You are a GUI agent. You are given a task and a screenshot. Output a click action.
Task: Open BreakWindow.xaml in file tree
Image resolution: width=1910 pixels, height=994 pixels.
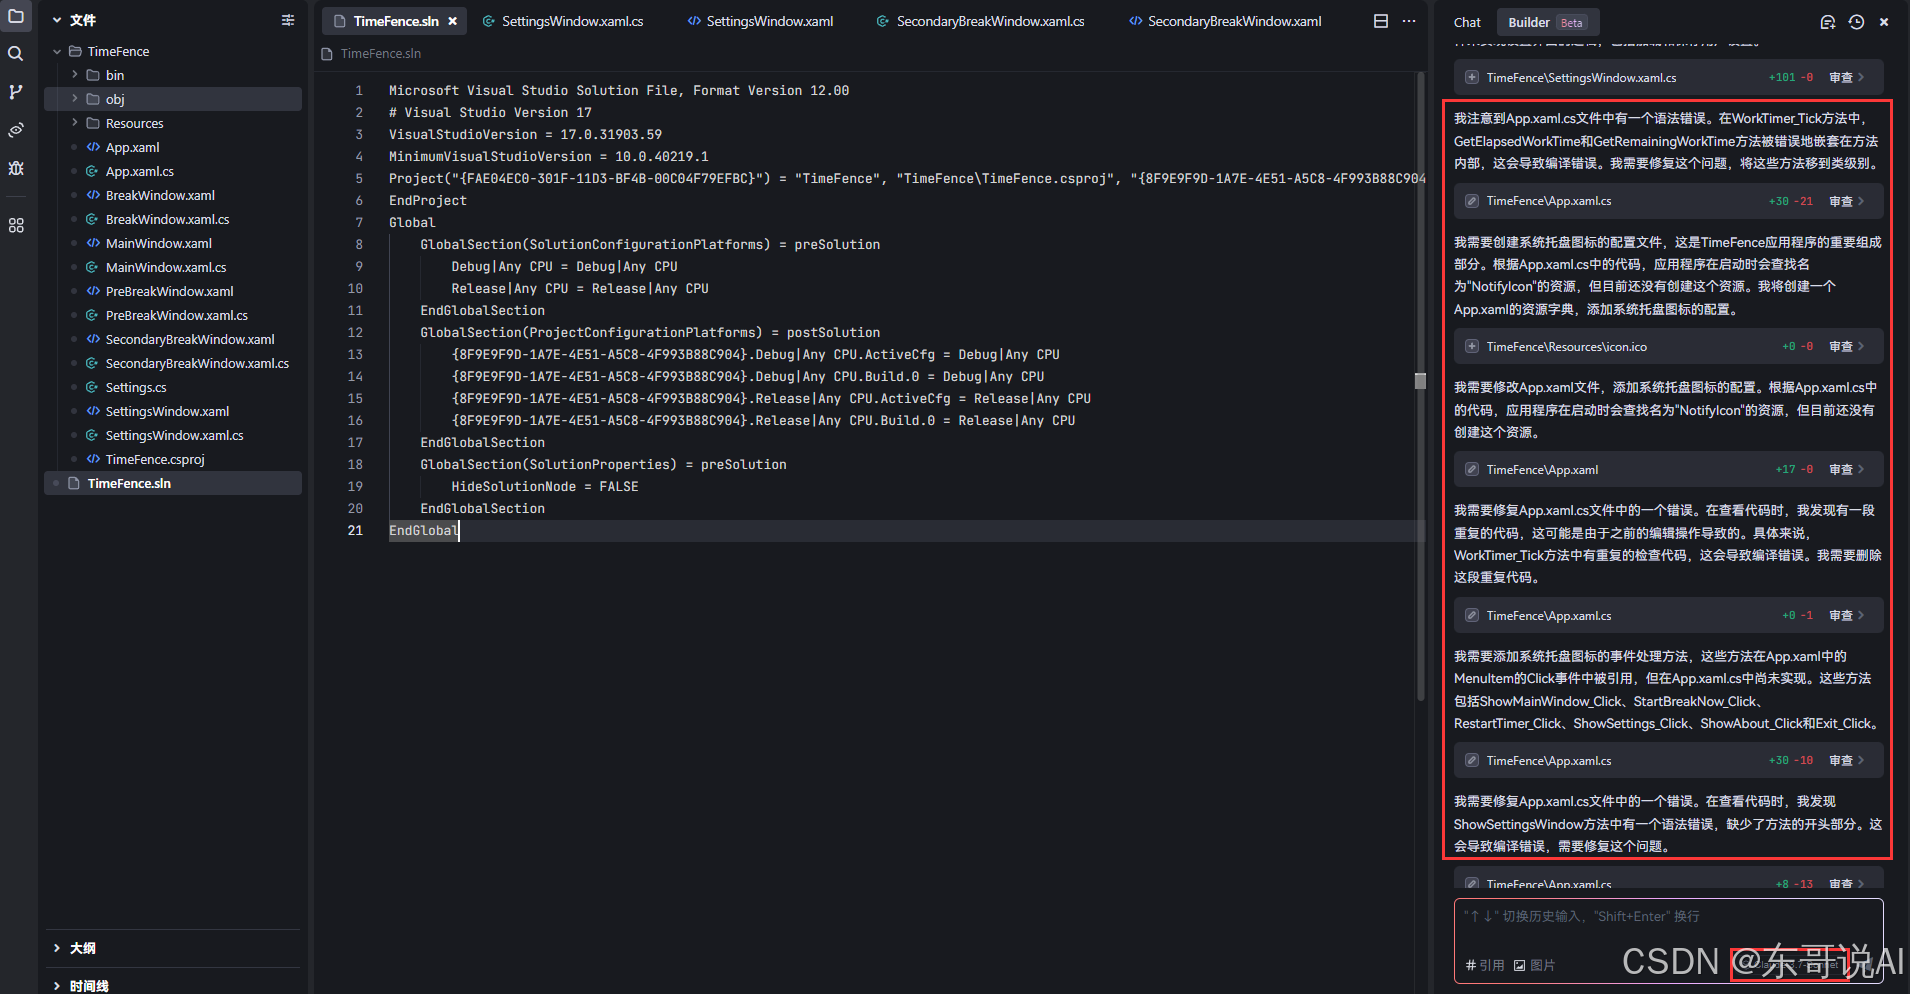[160, 195]
